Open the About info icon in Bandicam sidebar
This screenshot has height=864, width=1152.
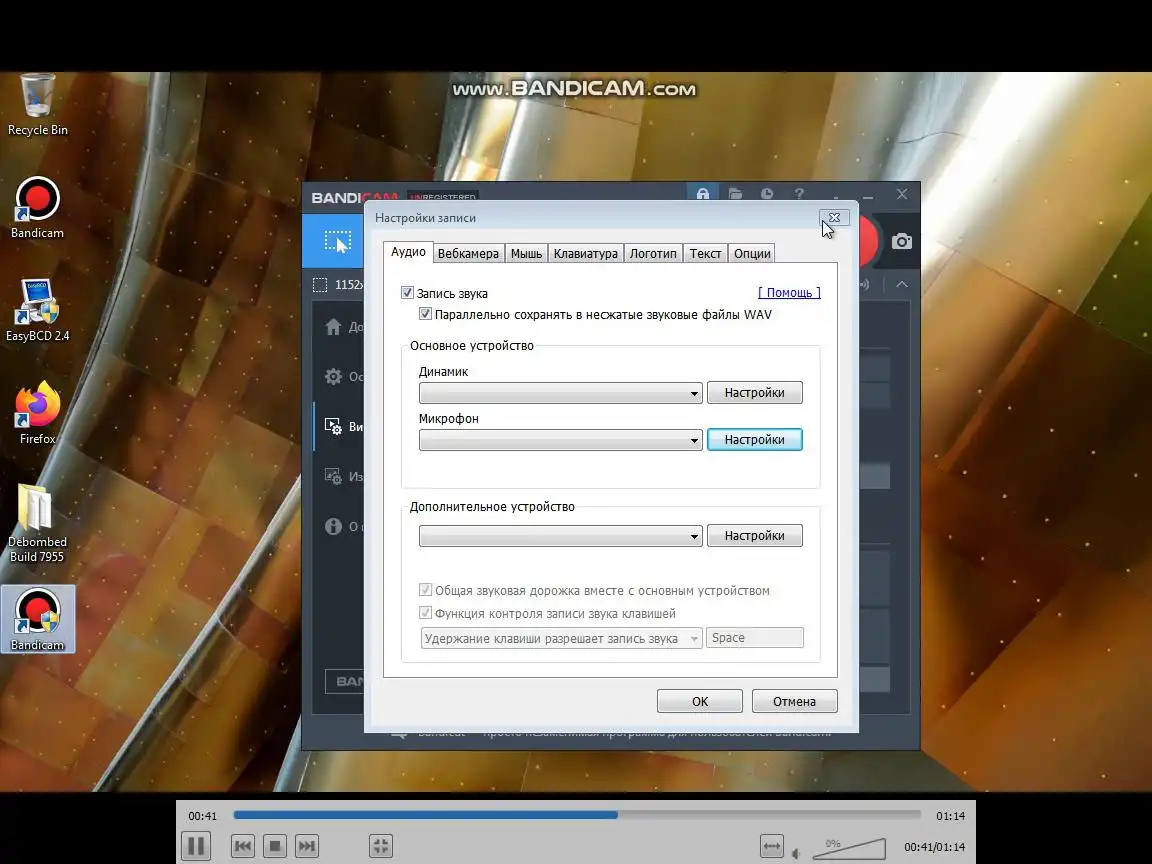(334, 526)
